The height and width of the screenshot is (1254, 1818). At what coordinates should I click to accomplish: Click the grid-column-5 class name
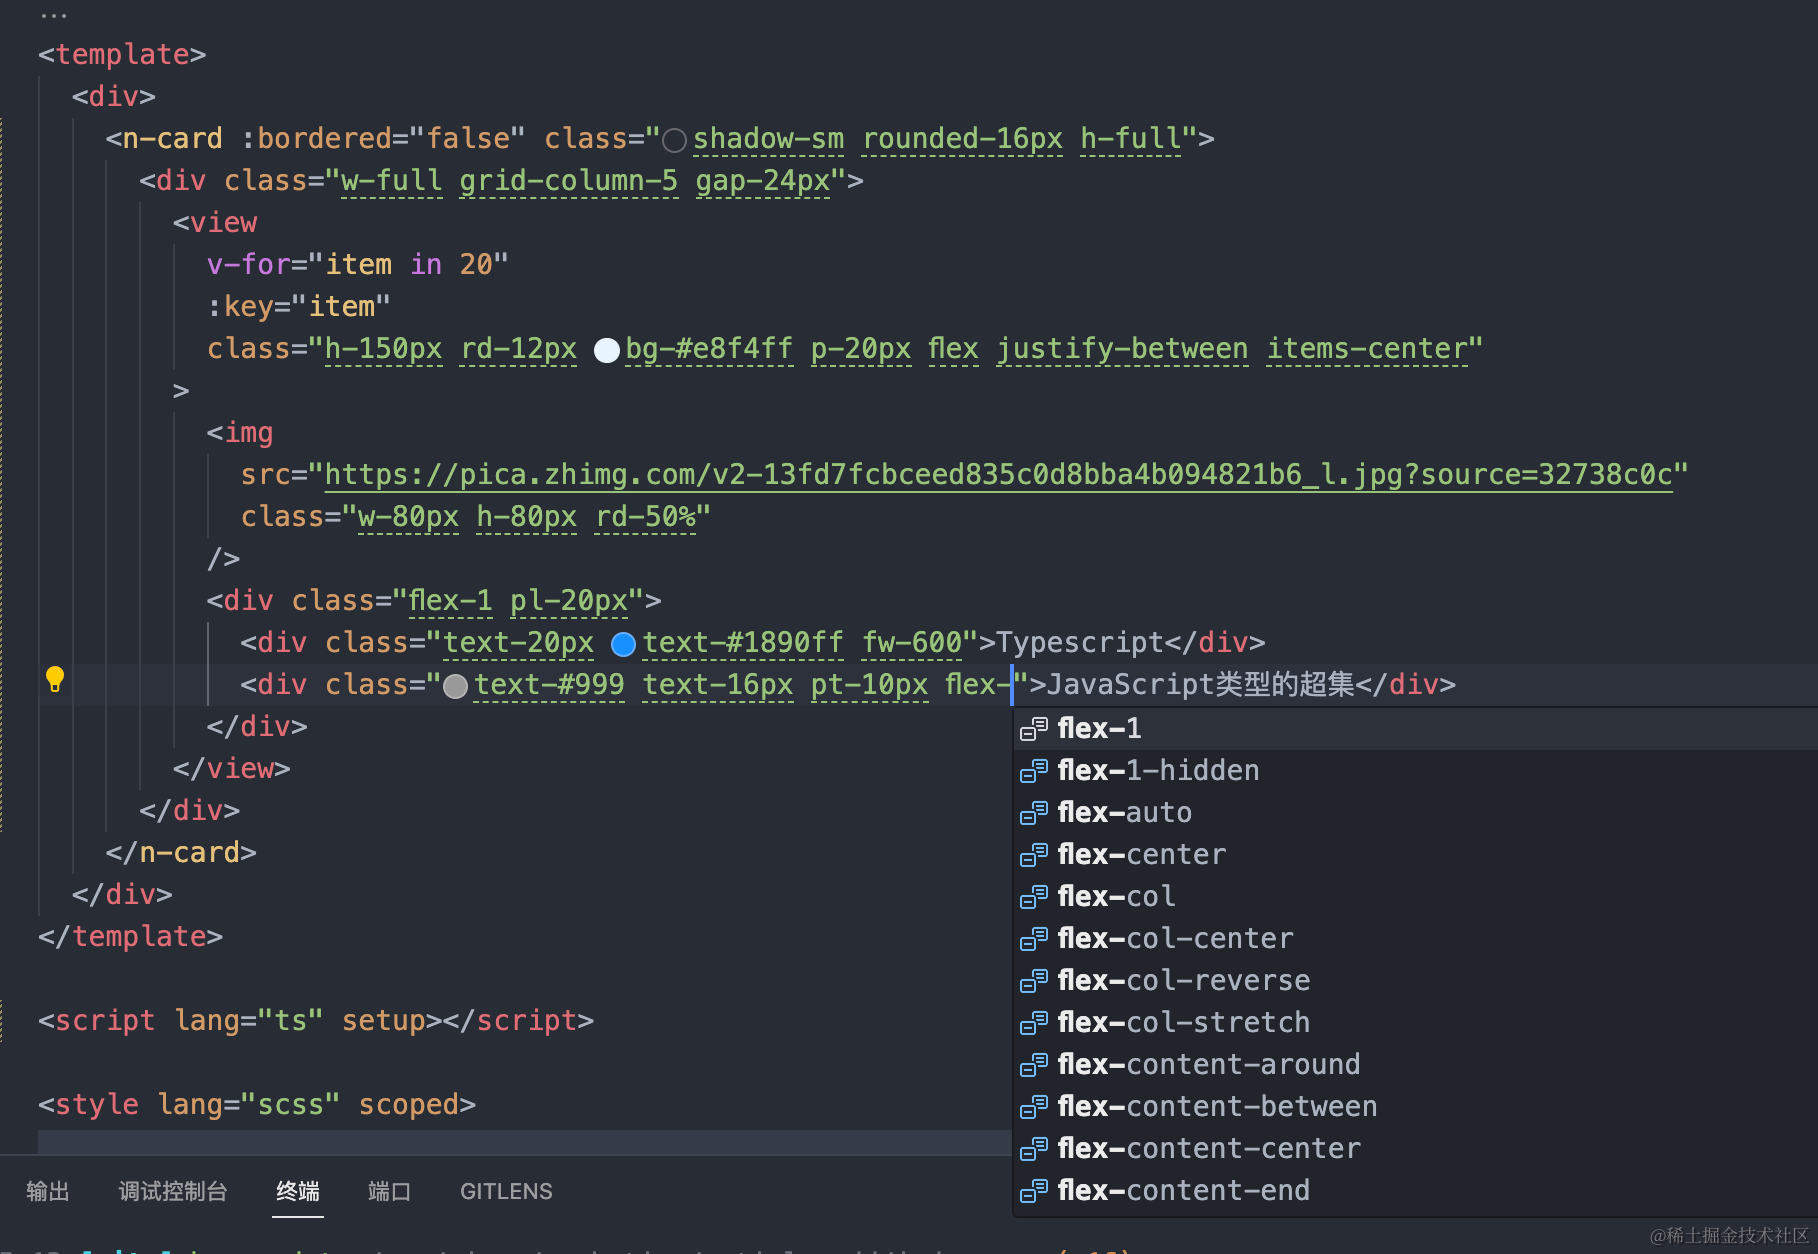coord(568,180)
